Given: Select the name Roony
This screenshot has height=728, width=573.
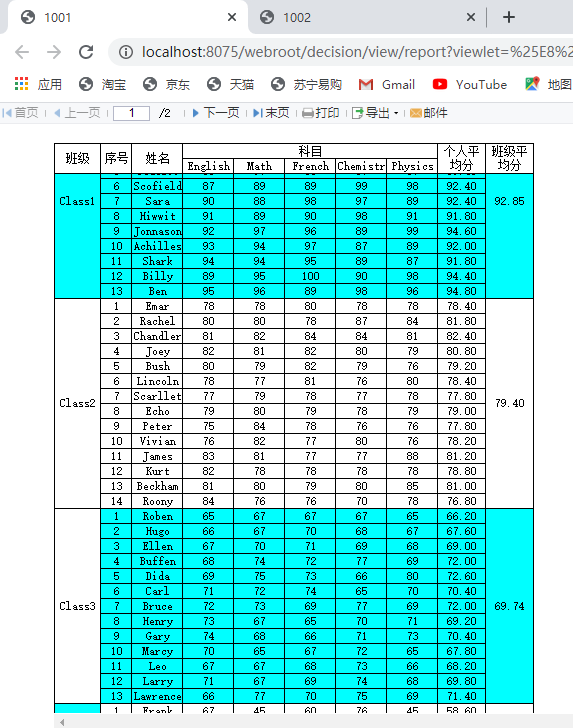Looking at the screenshot, I should pos(157,501).
